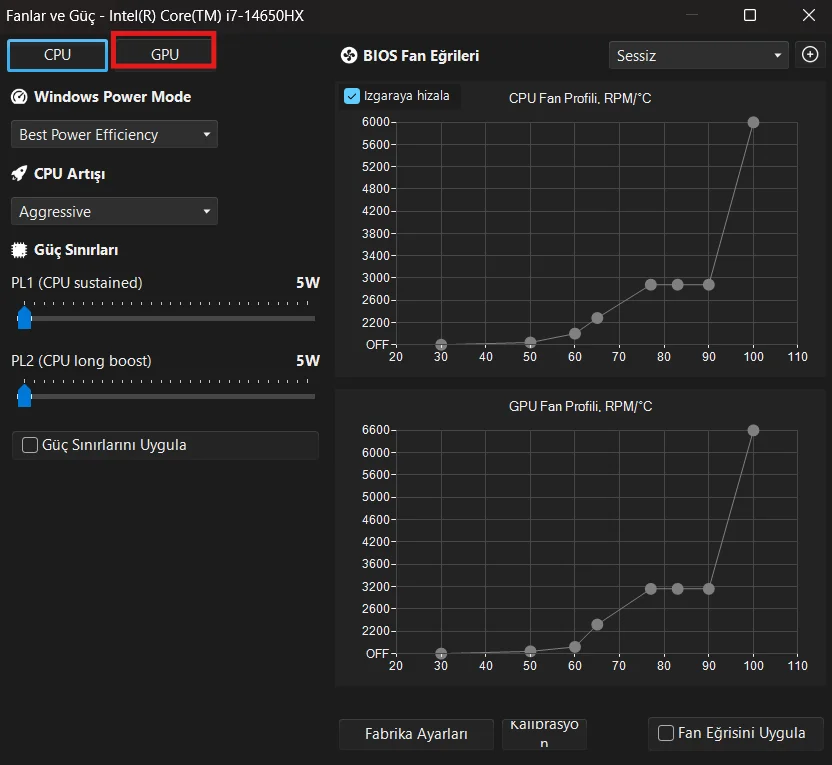This screenshot has width=832, height=765.
Task: Click the Fabrika Ayarları button
Action: [417, 734]
